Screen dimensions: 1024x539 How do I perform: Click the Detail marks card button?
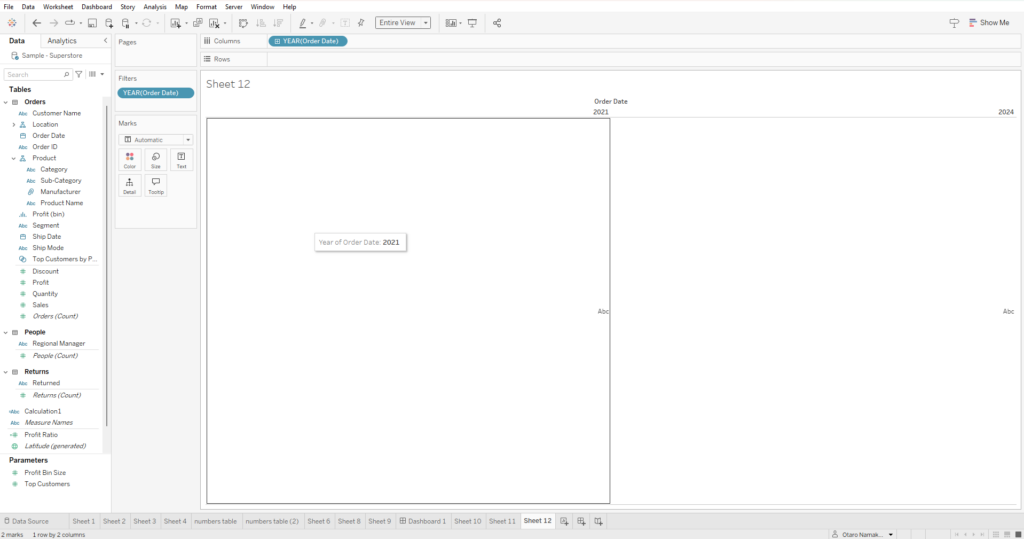(129, 186)
